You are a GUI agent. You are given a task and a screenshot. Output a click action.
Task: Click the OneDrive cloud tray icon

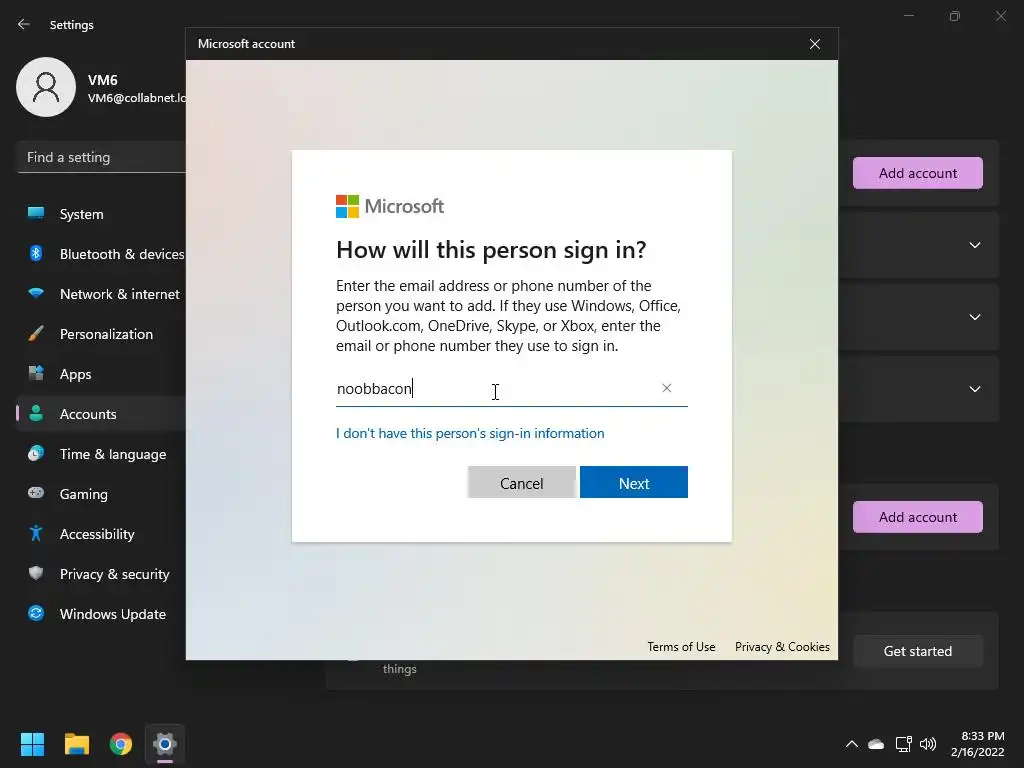coord(876,744)
